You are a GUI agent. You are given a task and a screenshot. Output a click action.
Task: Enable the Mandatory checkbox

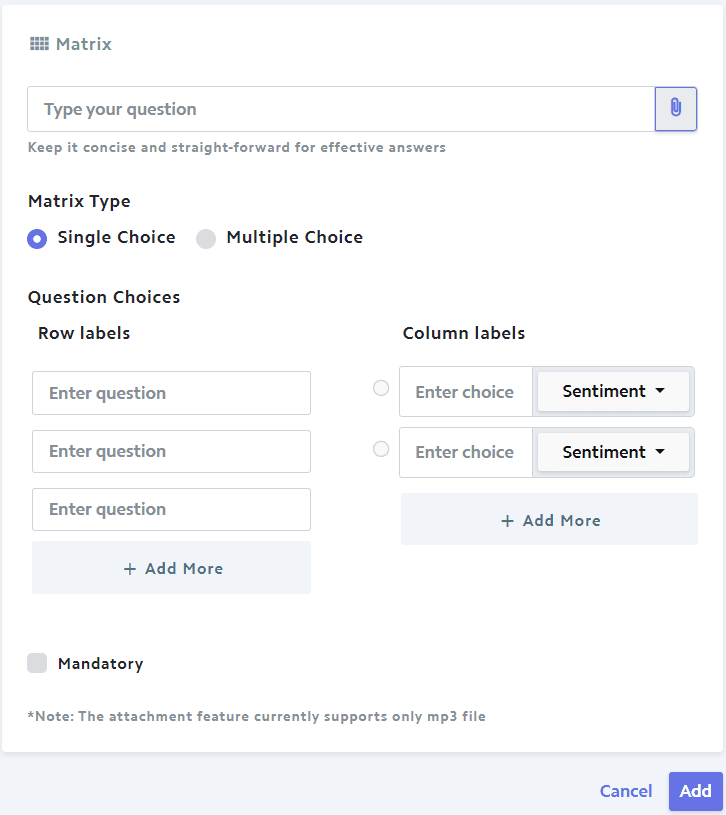[37, 663]
